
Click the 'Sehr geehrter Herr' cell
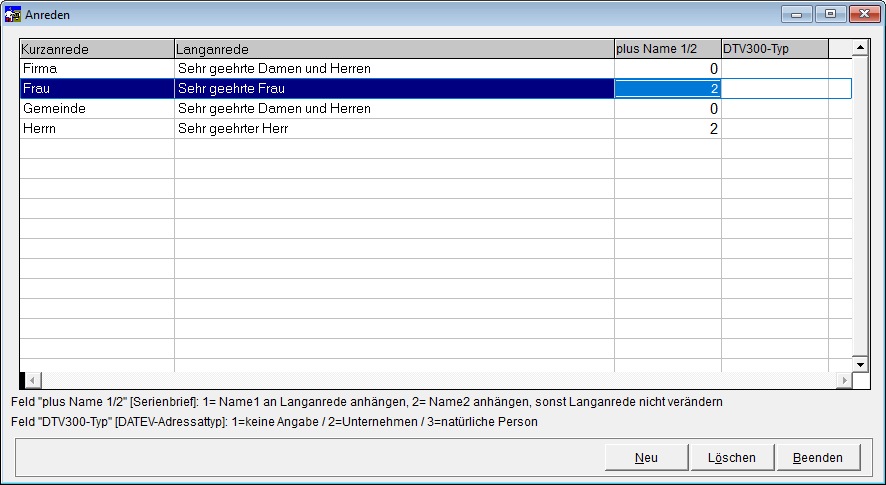(x=394, y=129)
